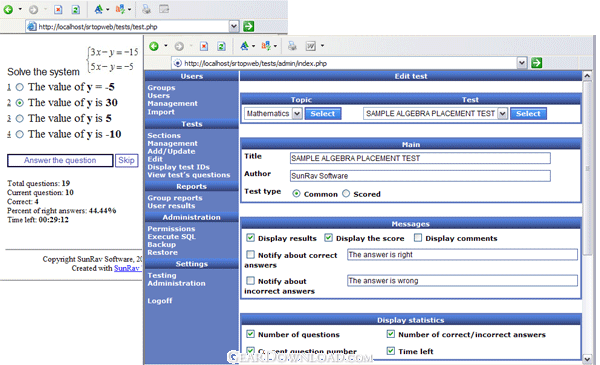Open Mathematics topic dropdown
Viewport: 600px width, 365px height.
297,114
